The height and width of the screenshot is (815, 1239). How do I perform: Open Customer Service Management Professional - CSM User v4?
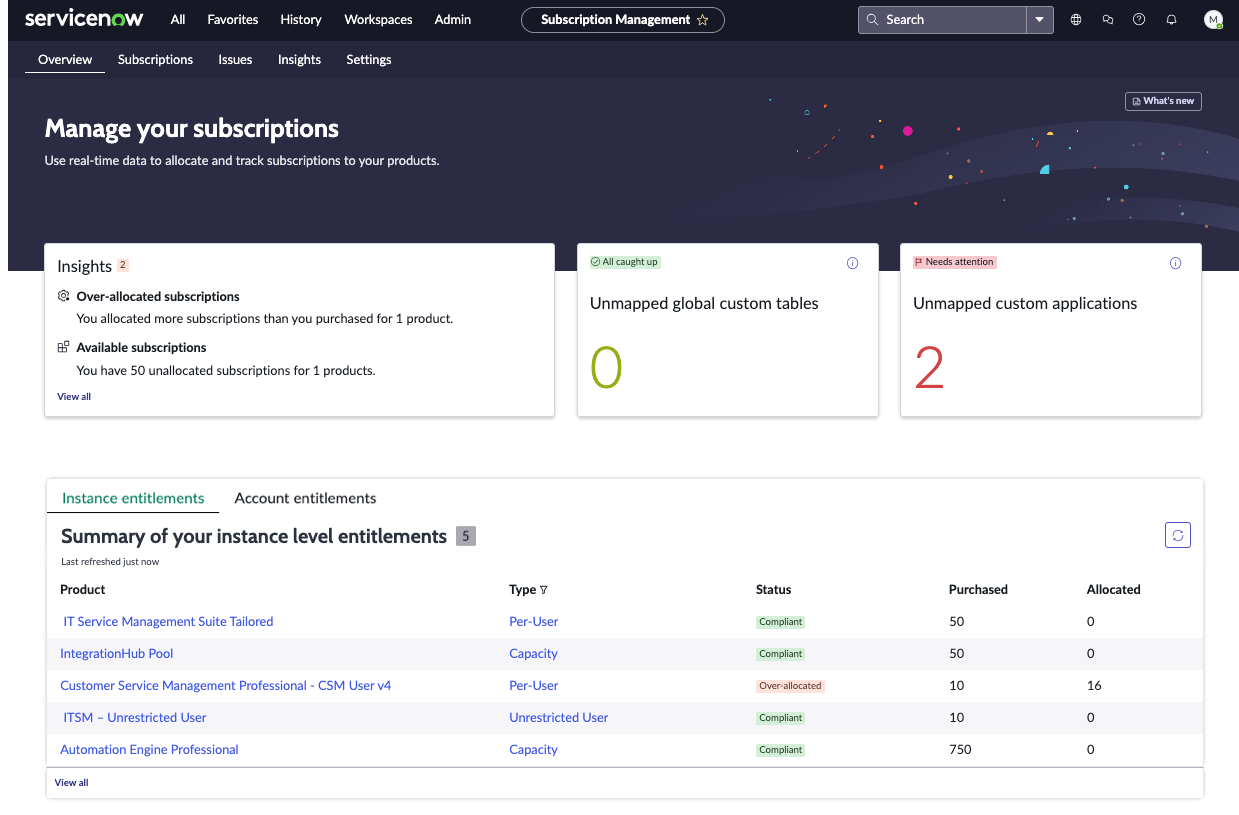[226, 686]
